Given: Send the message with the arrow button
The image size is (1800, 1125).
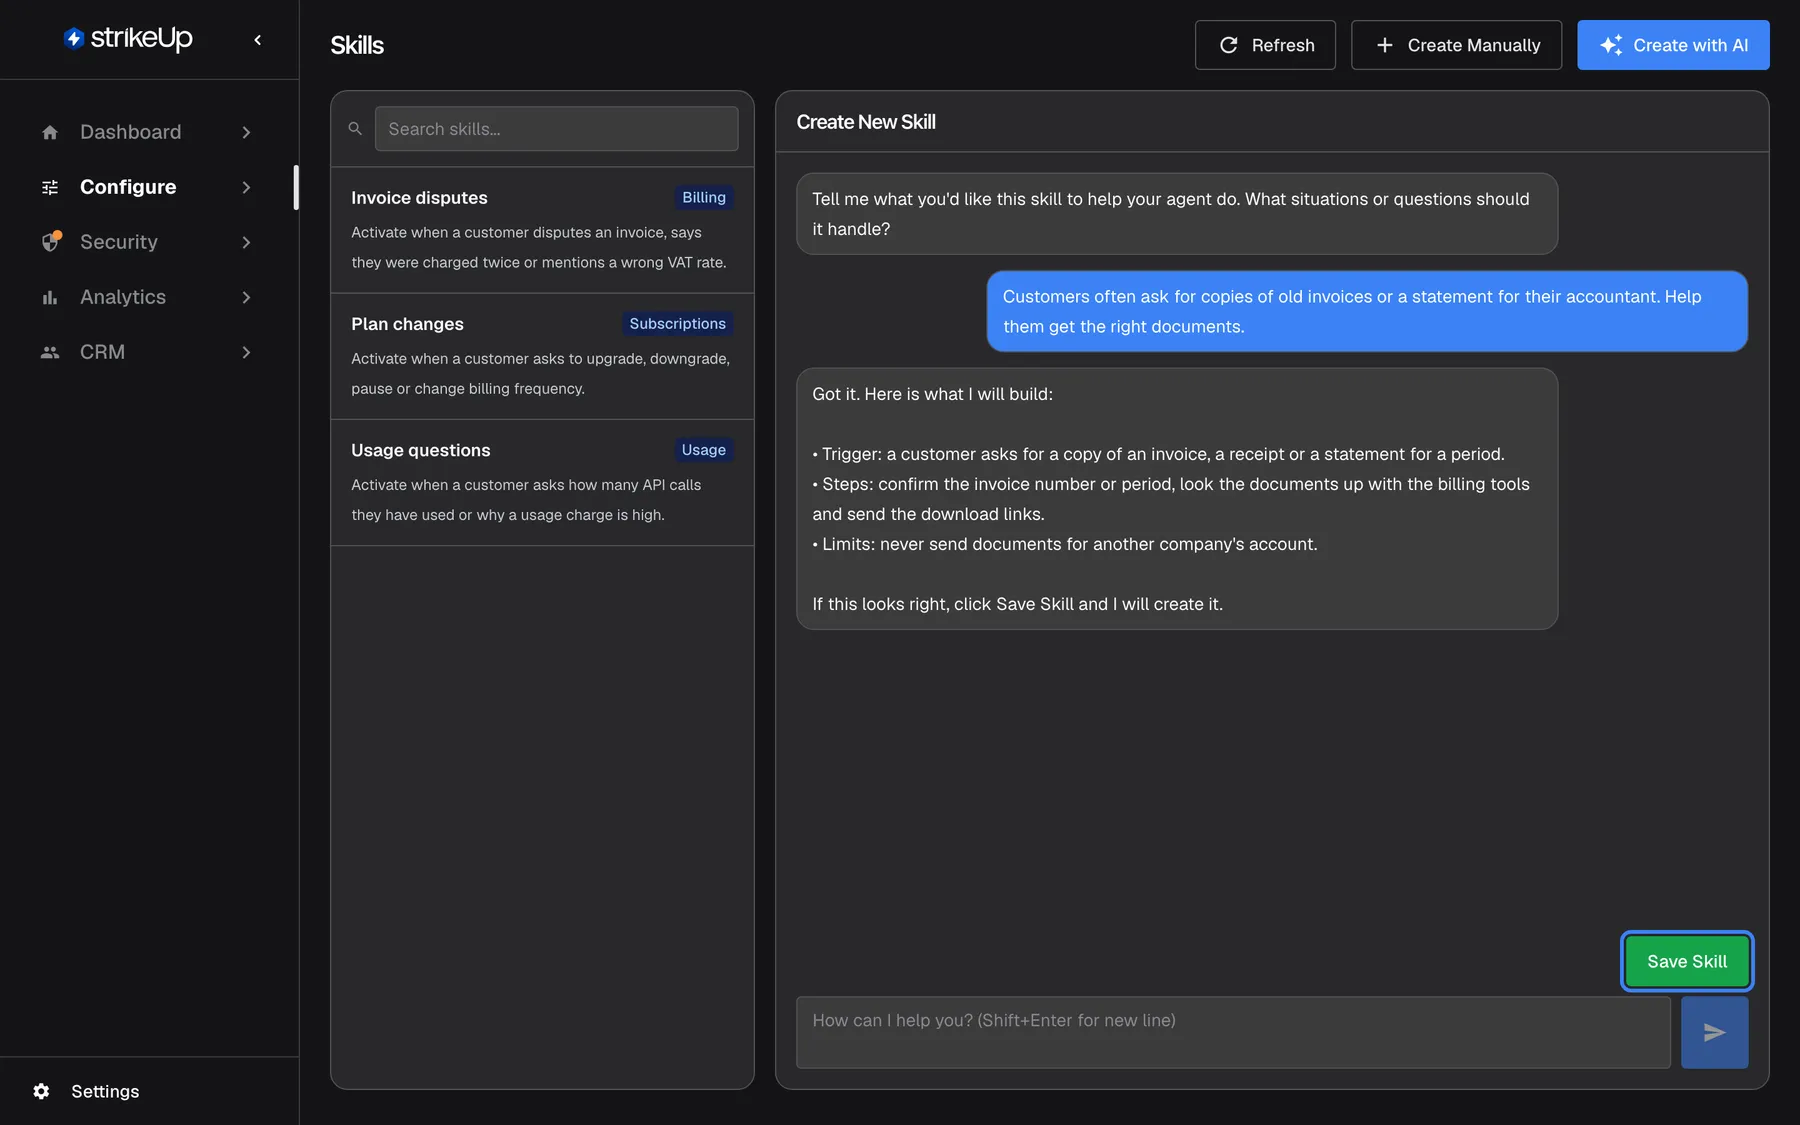Looking at the screenshot, I should [x=1714, y=1032].
